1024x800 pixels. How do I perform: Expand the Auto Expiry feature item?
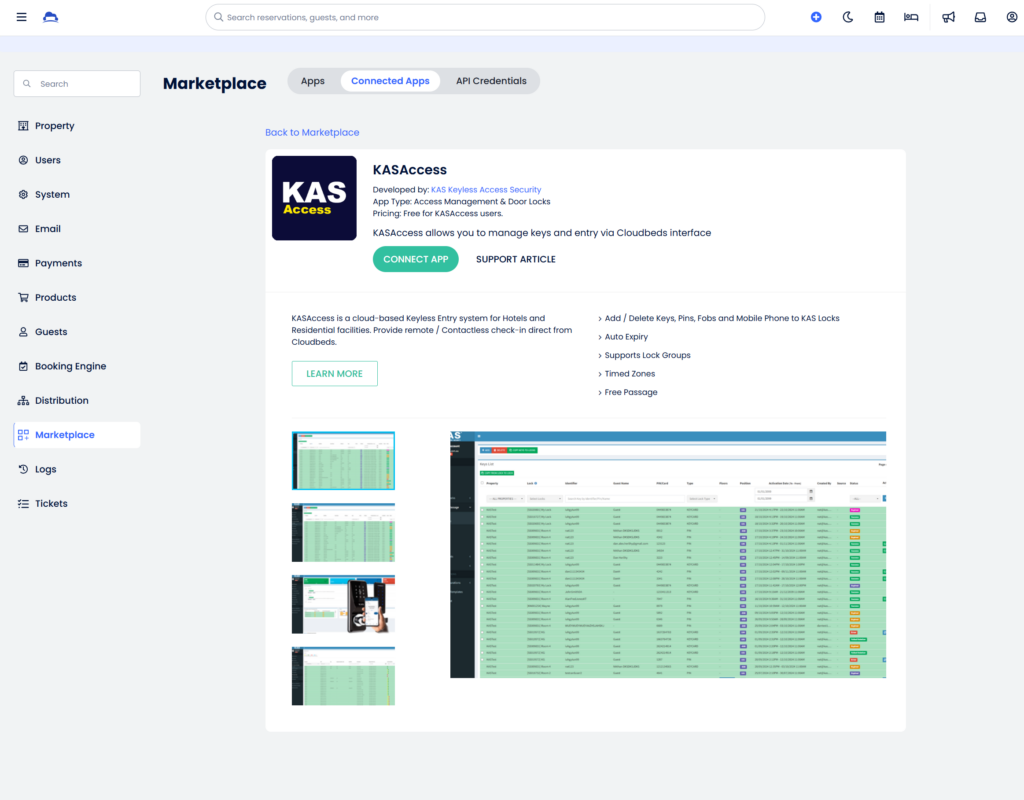click(x=624, y=336)
